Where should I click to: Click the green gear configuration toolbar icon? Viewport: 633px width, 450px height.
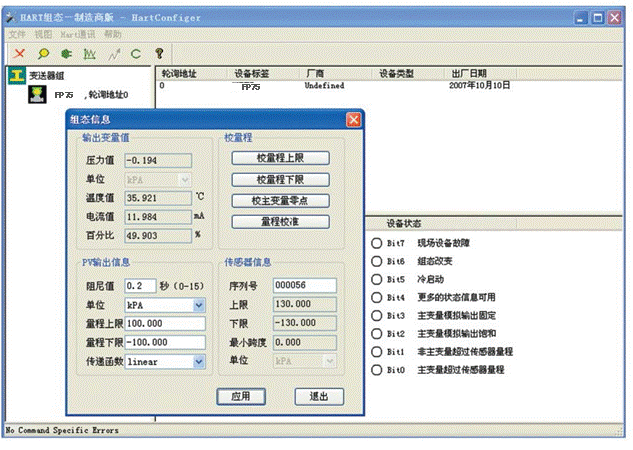point(68,52)
